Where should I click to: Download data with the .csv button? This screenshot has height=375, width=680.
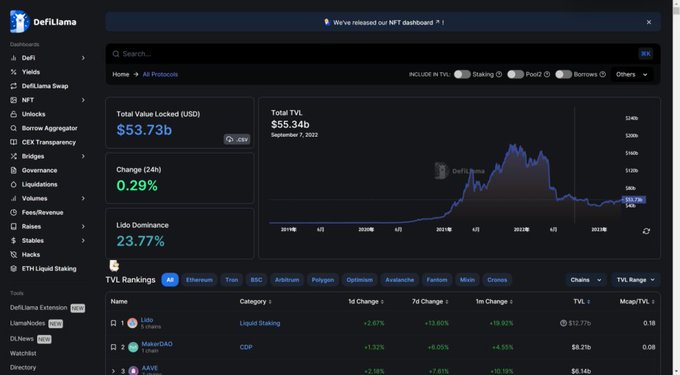(237, 139)
